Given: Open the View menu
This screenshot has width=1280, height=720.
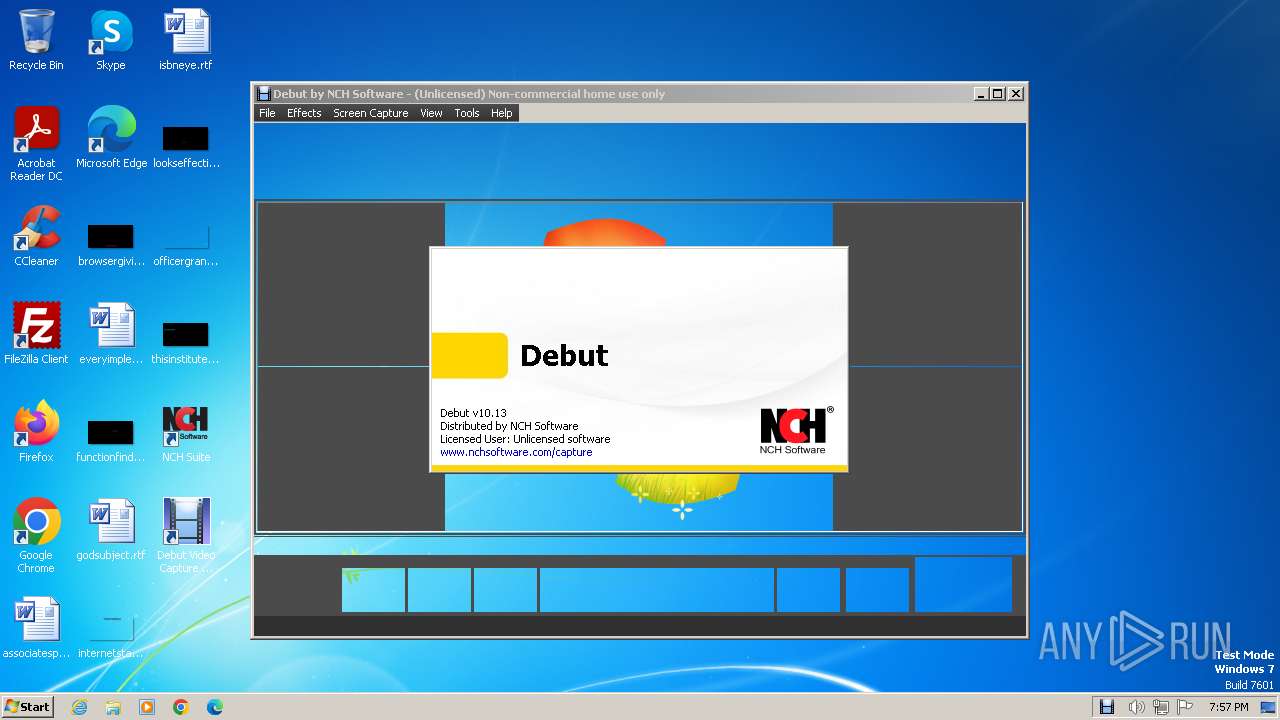Looking at the screenshot, I should click(431, 113).
